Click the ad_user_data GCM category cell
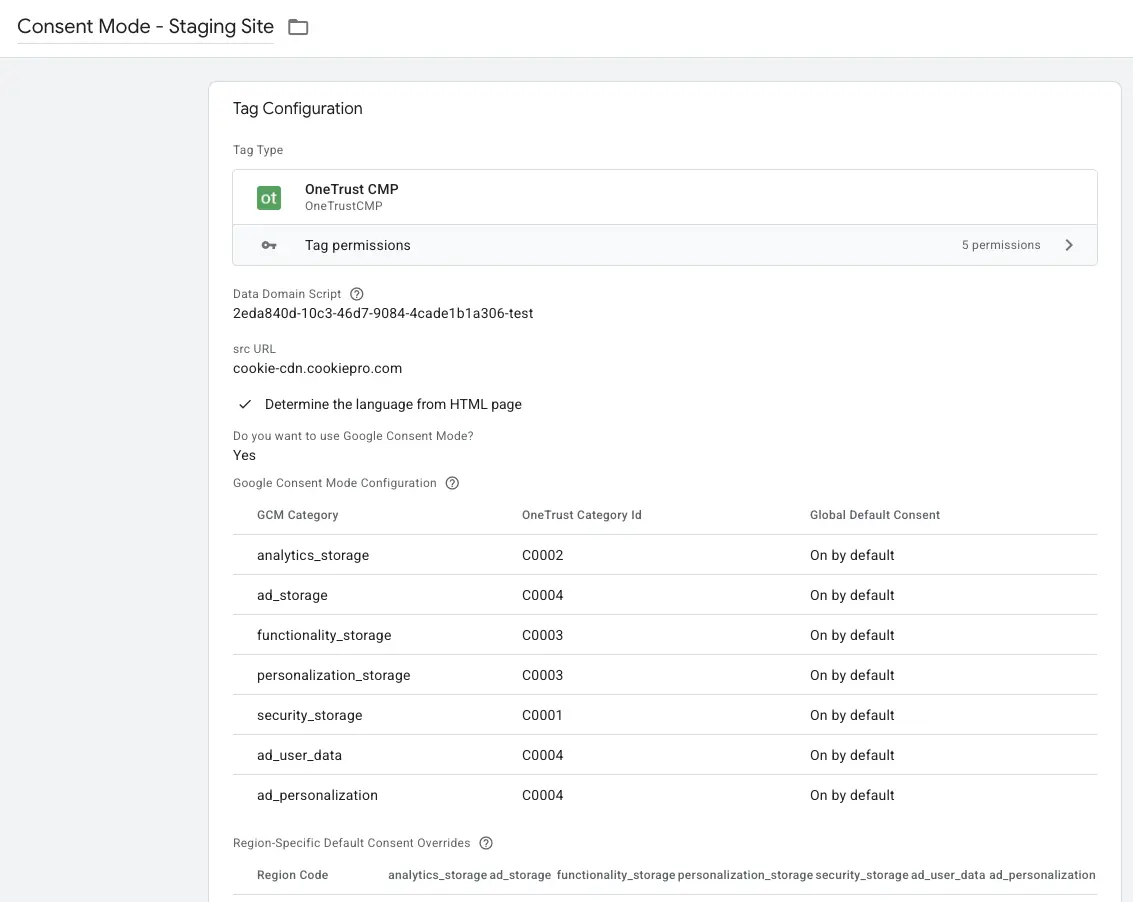 (299, 755)
